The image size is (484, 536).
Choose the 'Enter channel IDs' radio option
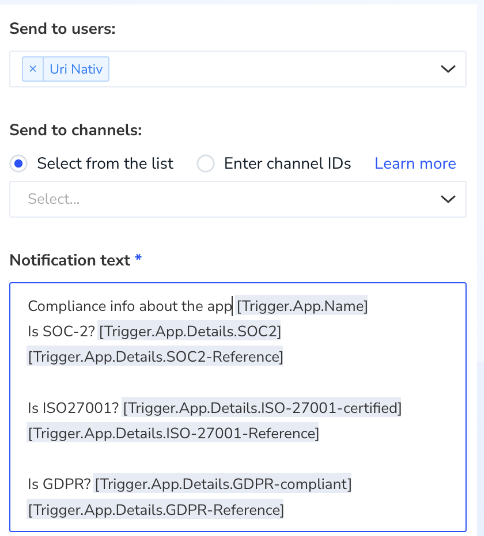click(x=205, y=163)
